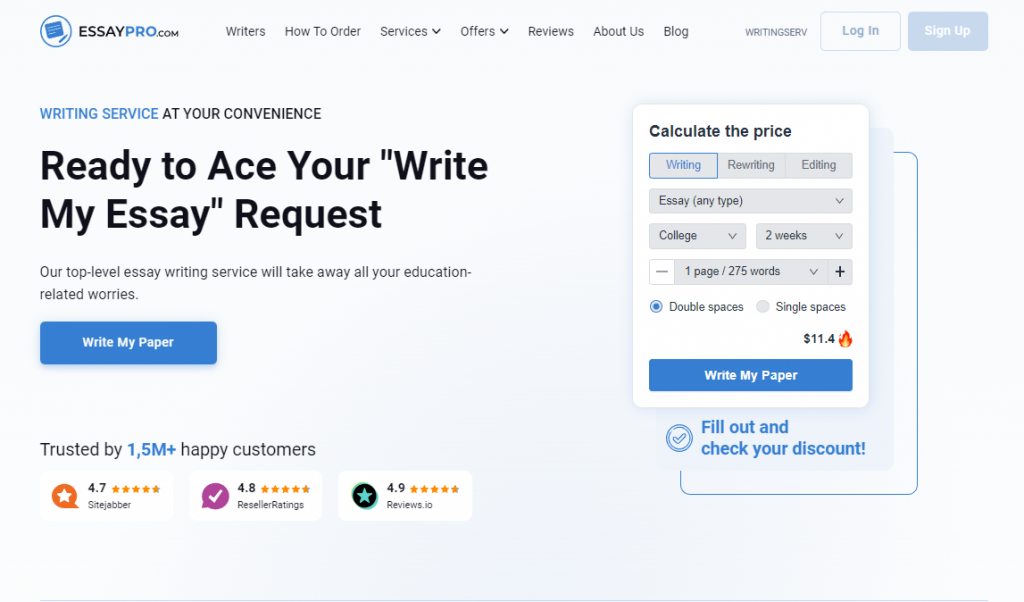Open the 2 weeks deadline dropdown

(804, 236)
